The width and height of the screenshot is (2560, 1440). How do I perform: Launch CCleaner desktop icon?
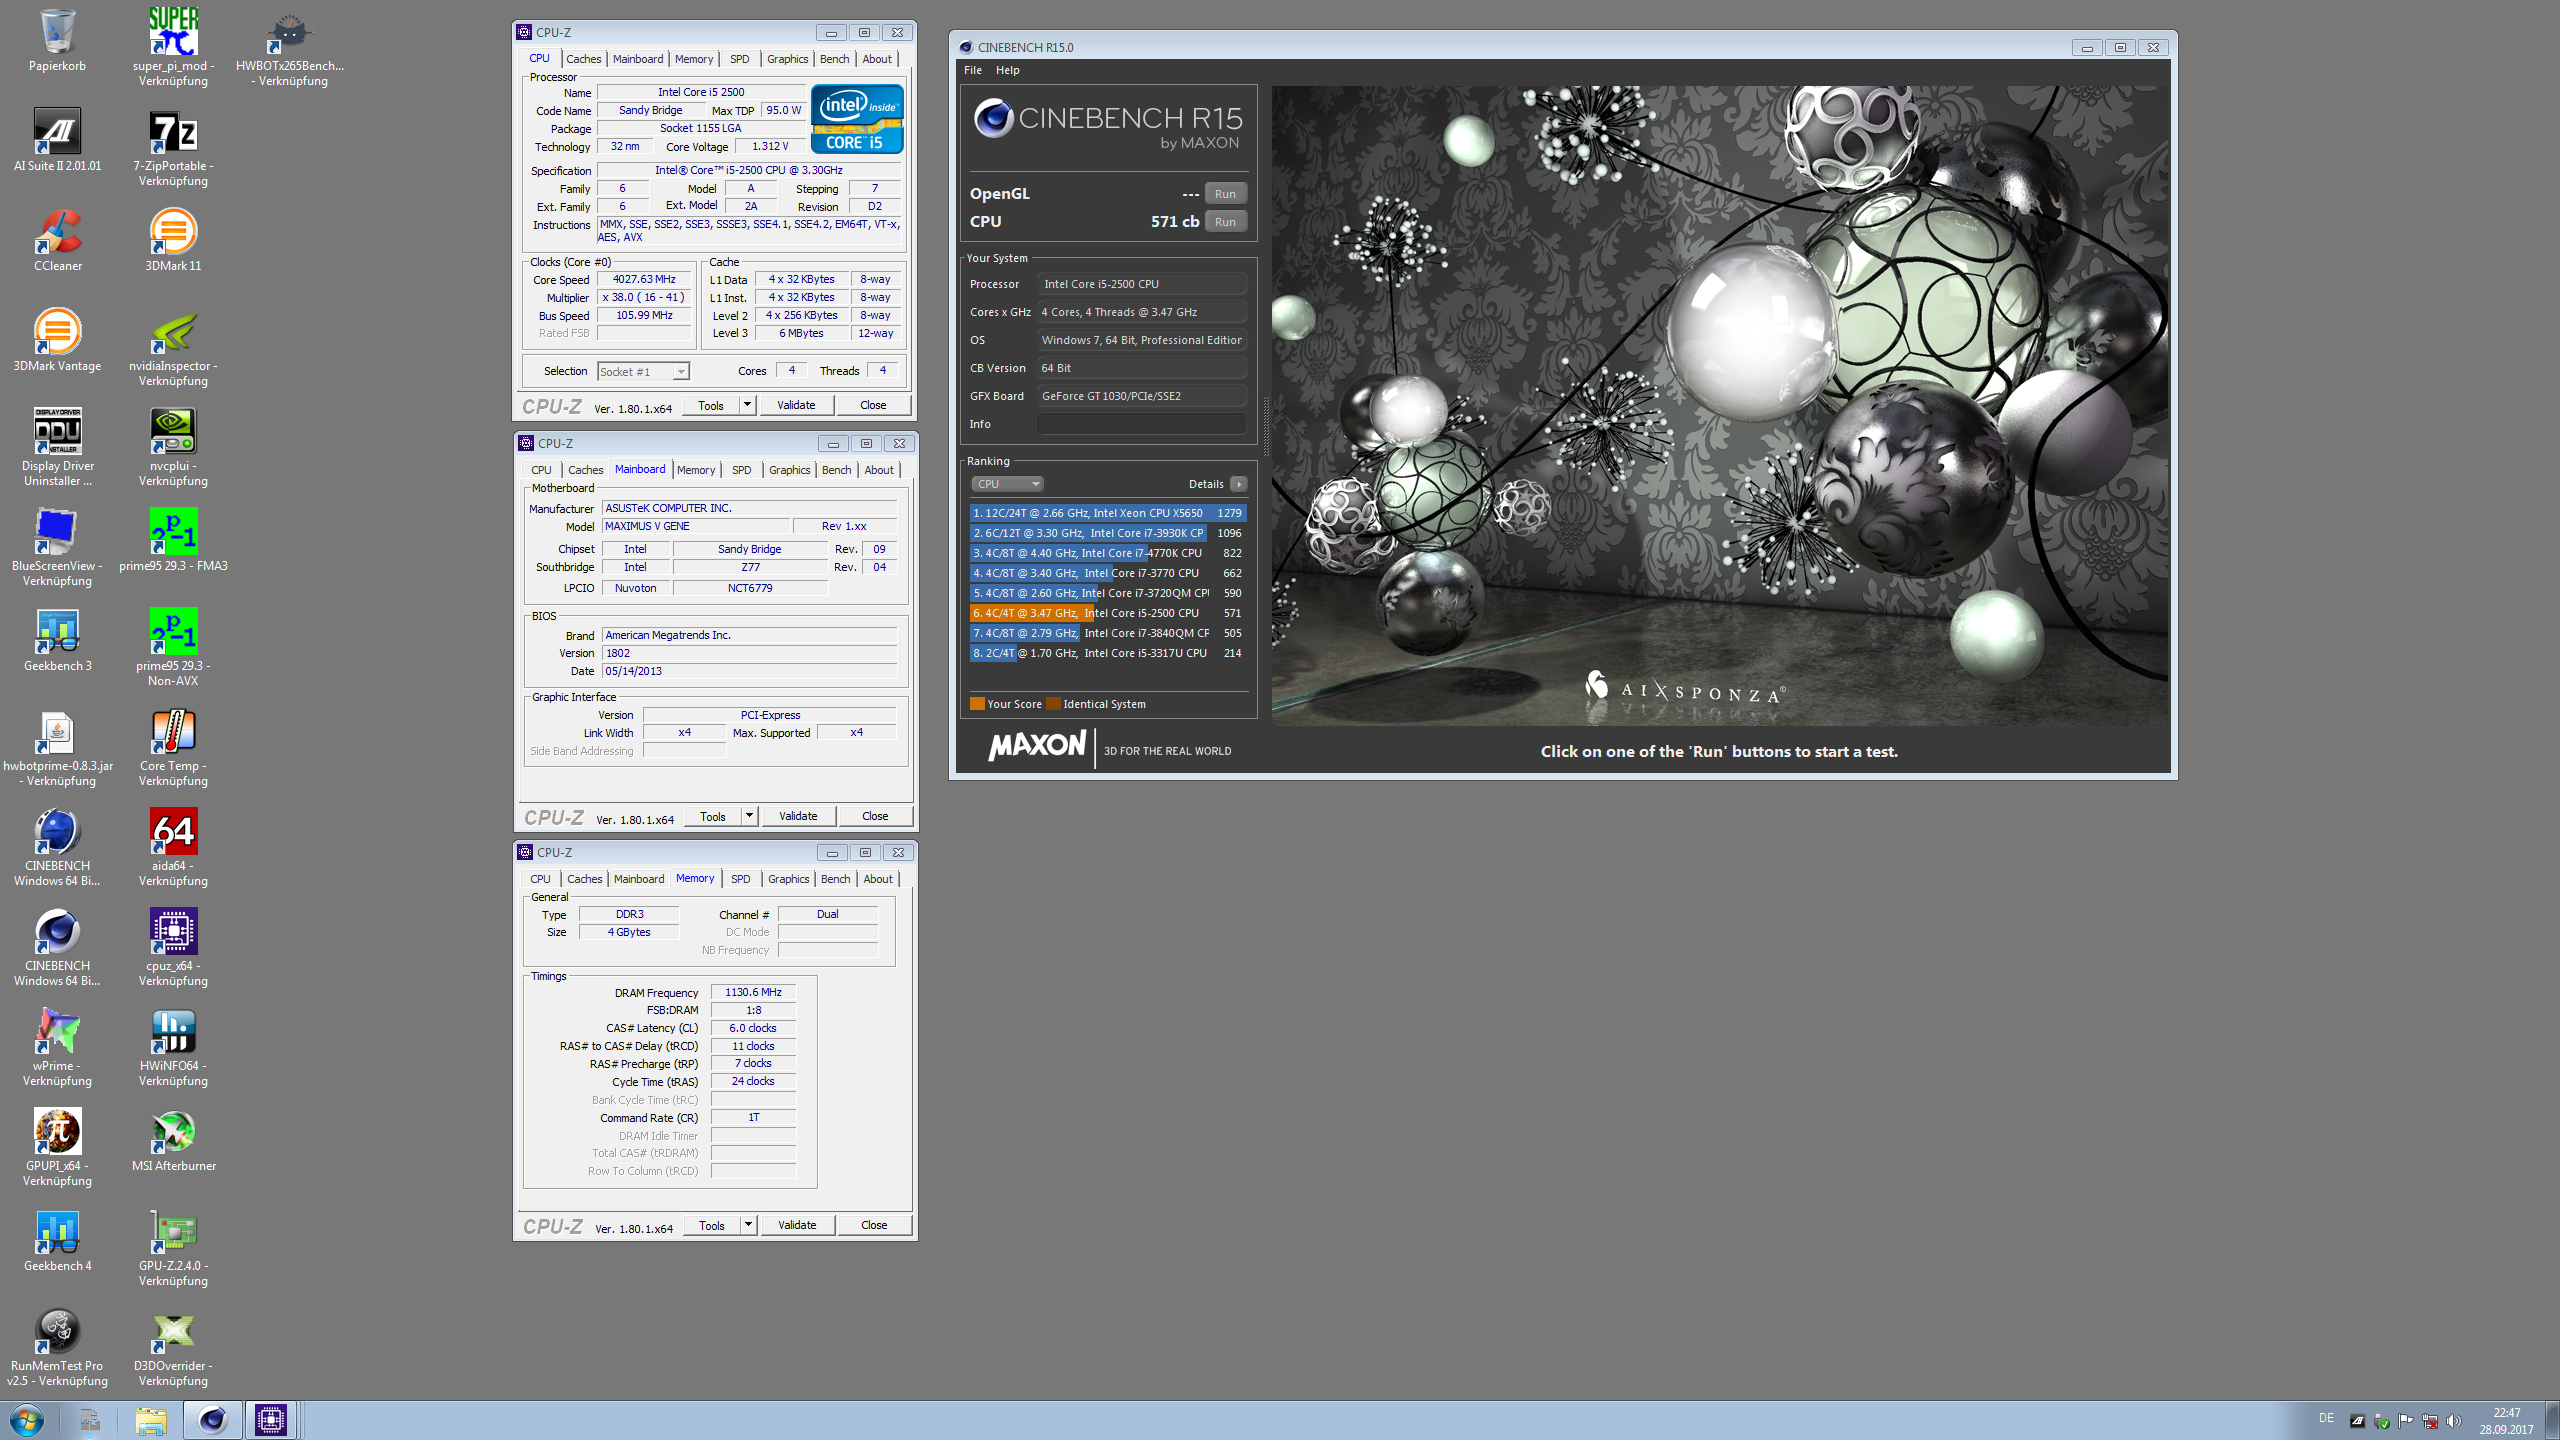(x=57, y=240)
